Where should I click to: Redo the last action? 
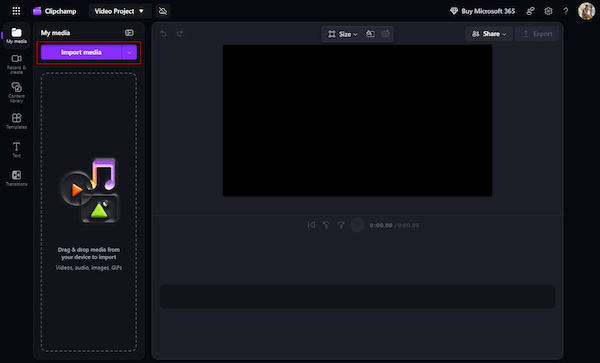click(x=180, y=34)
